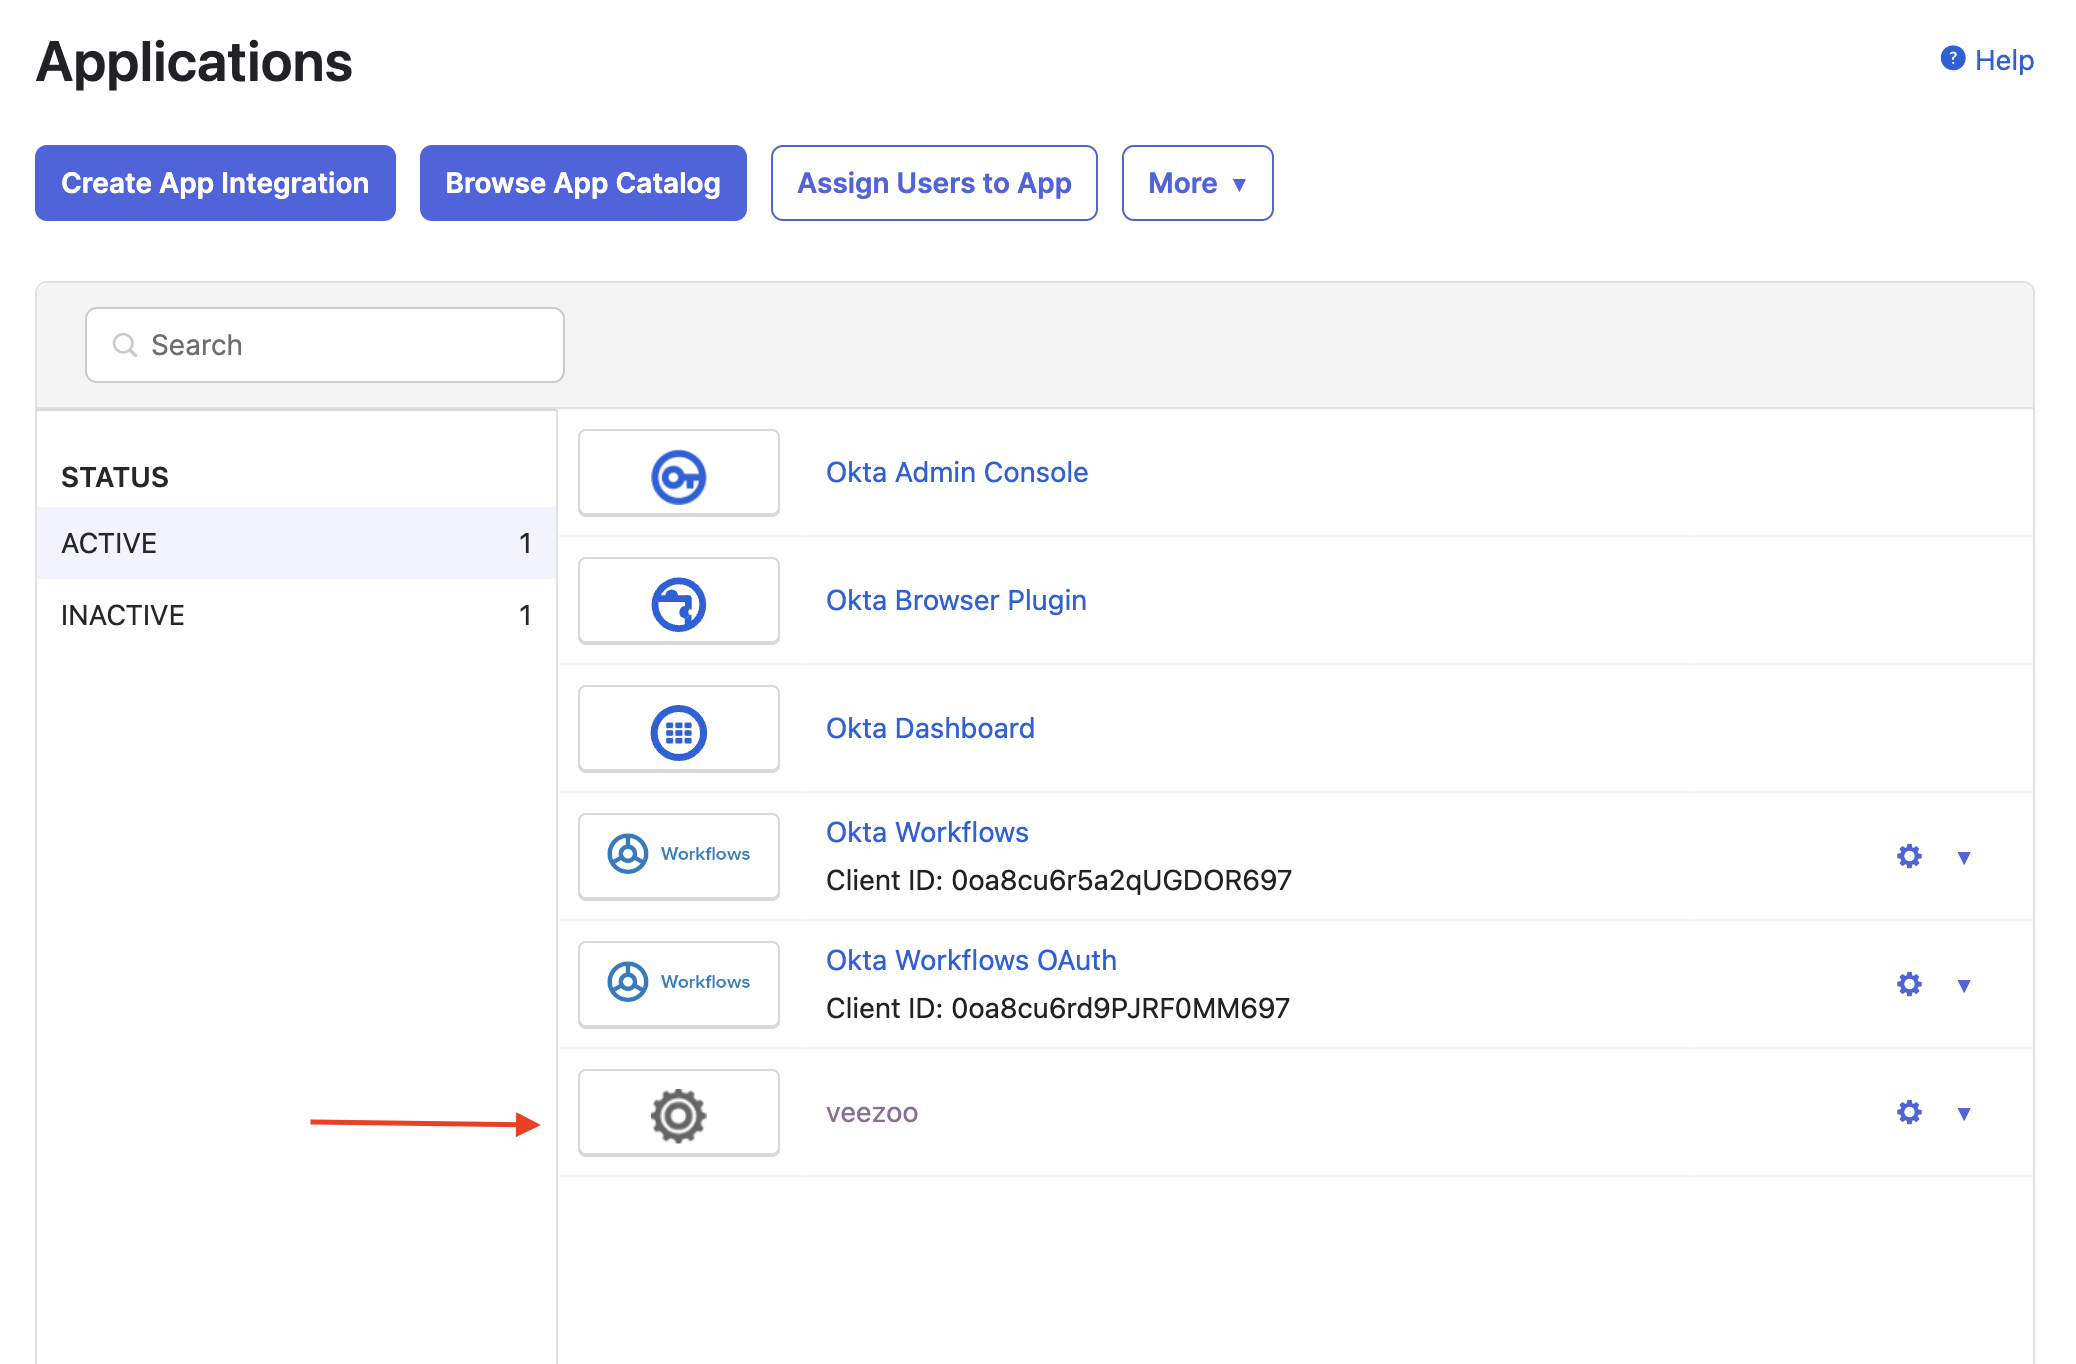Click the Applications page title

click(x=194, y=62)
